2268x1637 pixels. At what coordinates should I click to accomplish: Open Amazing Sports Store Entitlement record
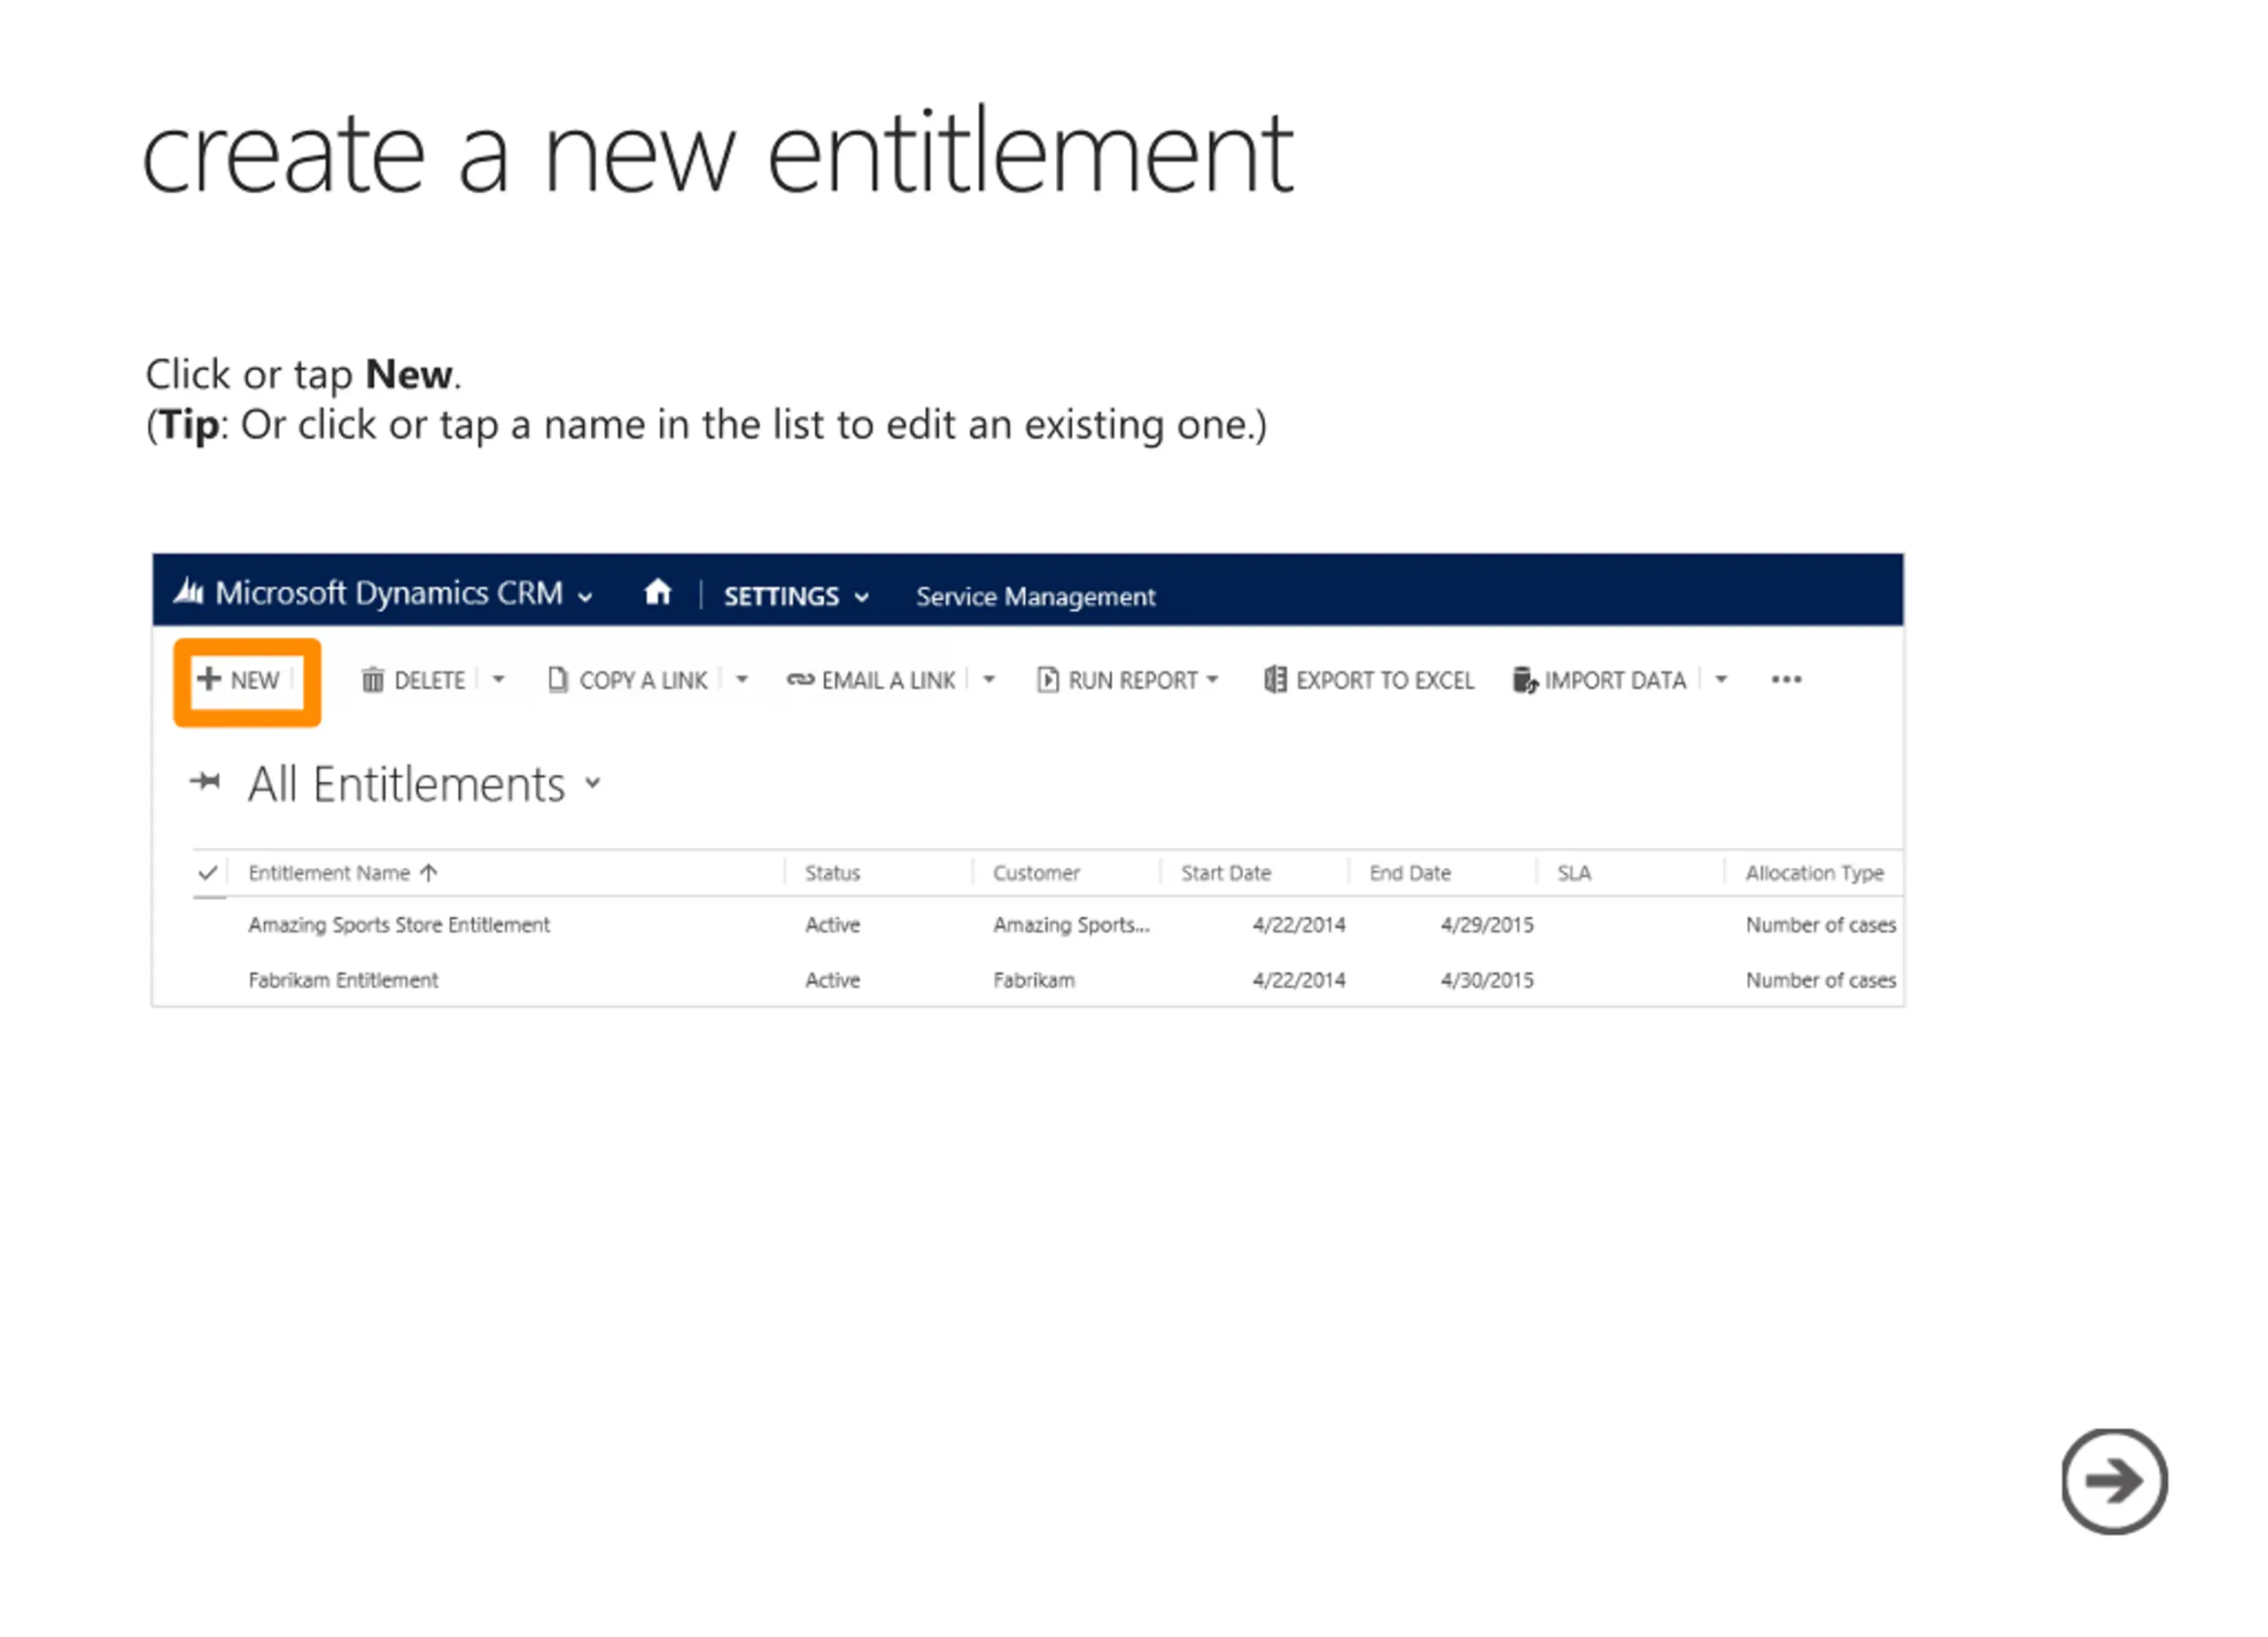tap(399, 925)
